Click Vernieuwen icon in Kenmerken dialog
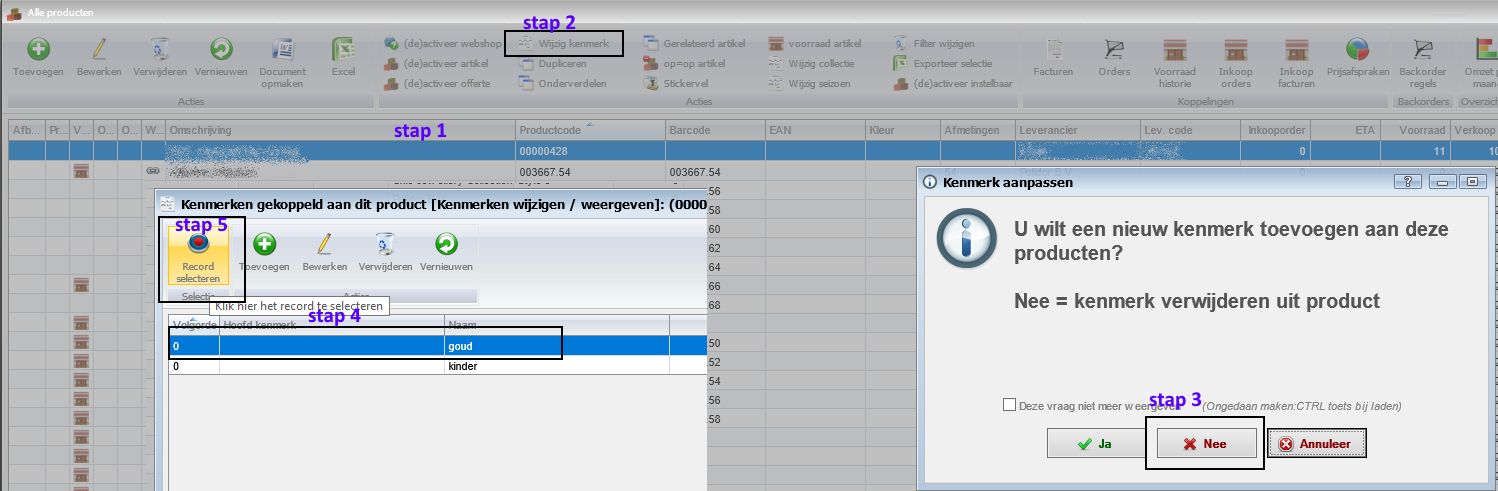The height and width of the screenshot is (491, 1498). [446, 244]
